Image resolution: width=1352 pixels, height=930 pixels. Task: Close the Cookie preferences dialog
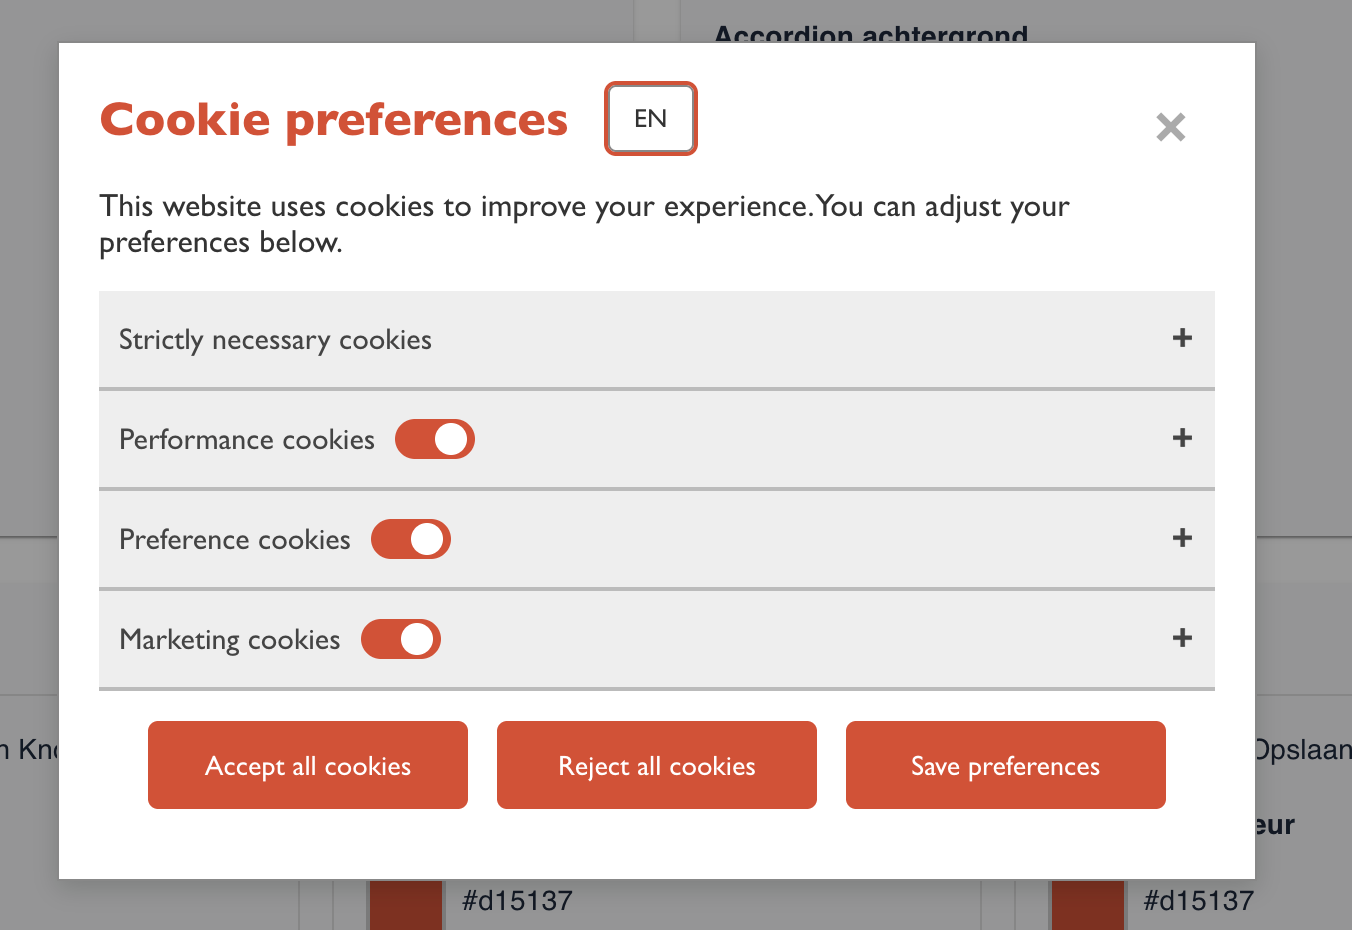1170,127
